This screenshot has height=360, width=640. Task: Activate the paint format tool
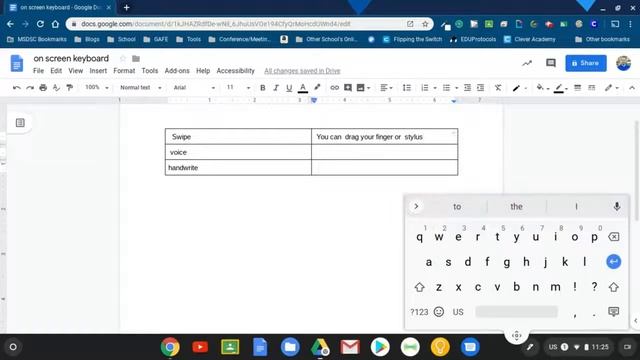click(70, 88)
